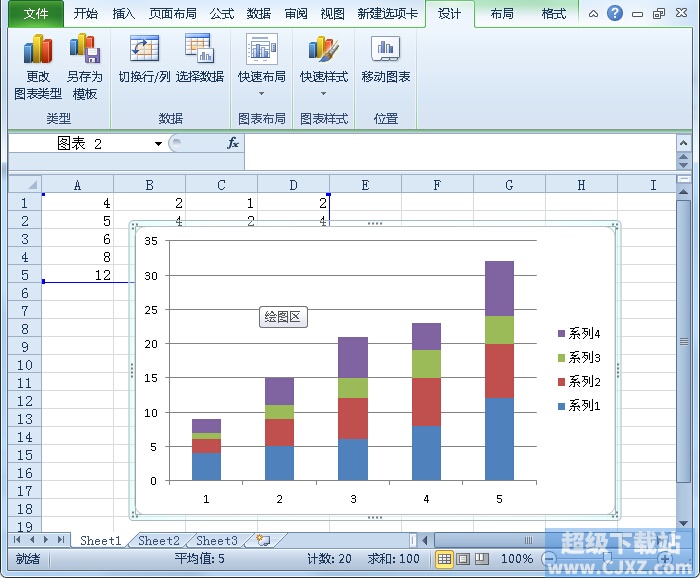Select the 设计 Design tab

coord(449,14)
